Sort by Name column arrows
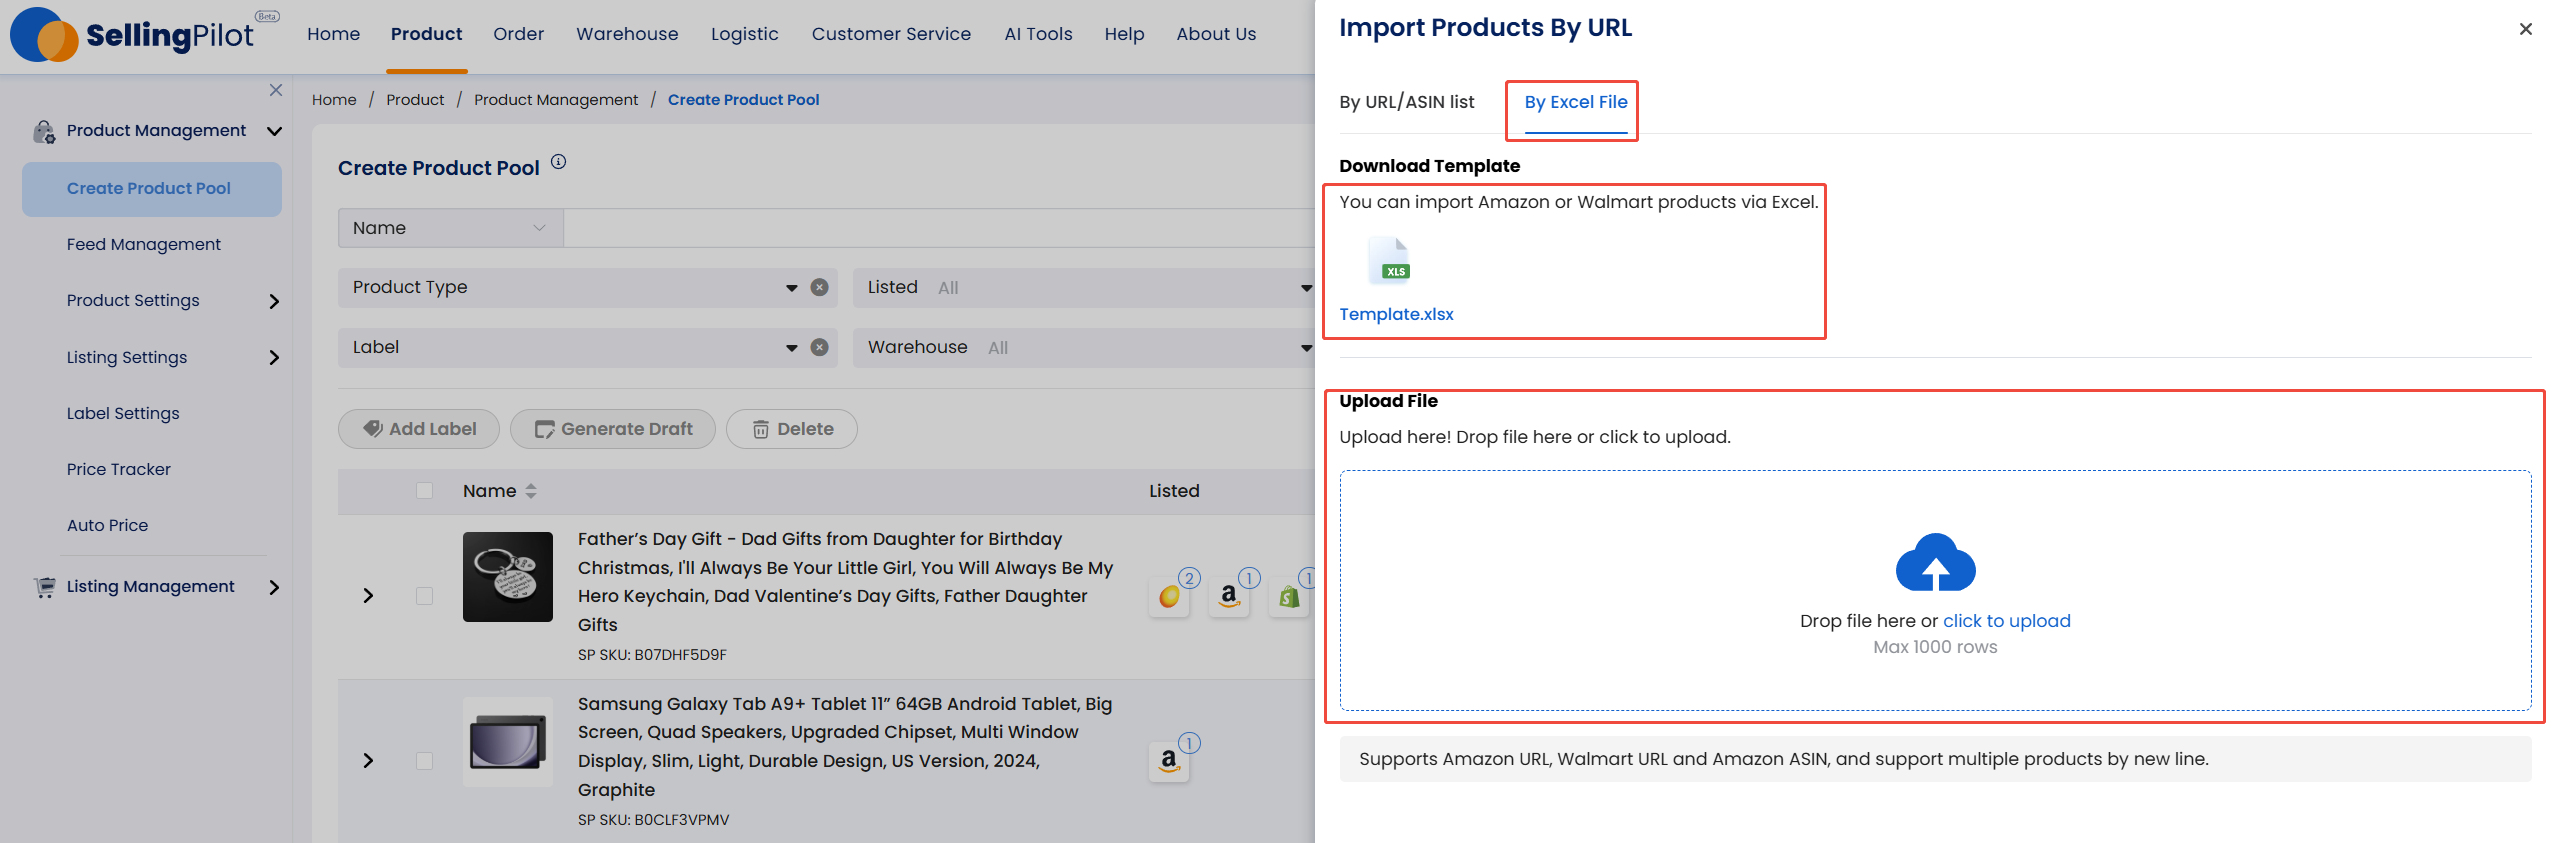Viewport: 2557px width, 843px height. tap(531, 491)
